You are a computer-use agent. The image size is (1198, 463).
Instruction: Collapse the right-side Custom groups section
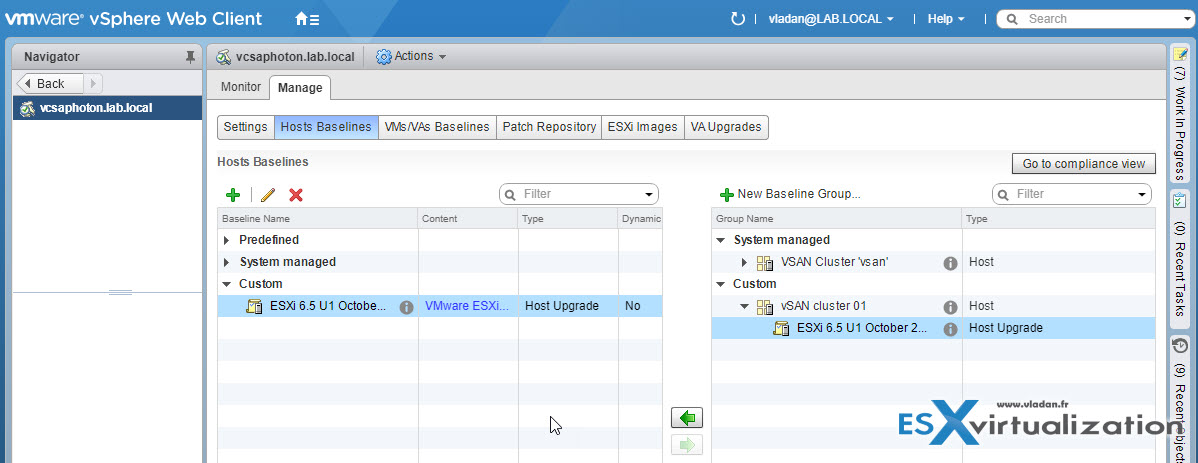pyautogui.click(x=721, y=284)
